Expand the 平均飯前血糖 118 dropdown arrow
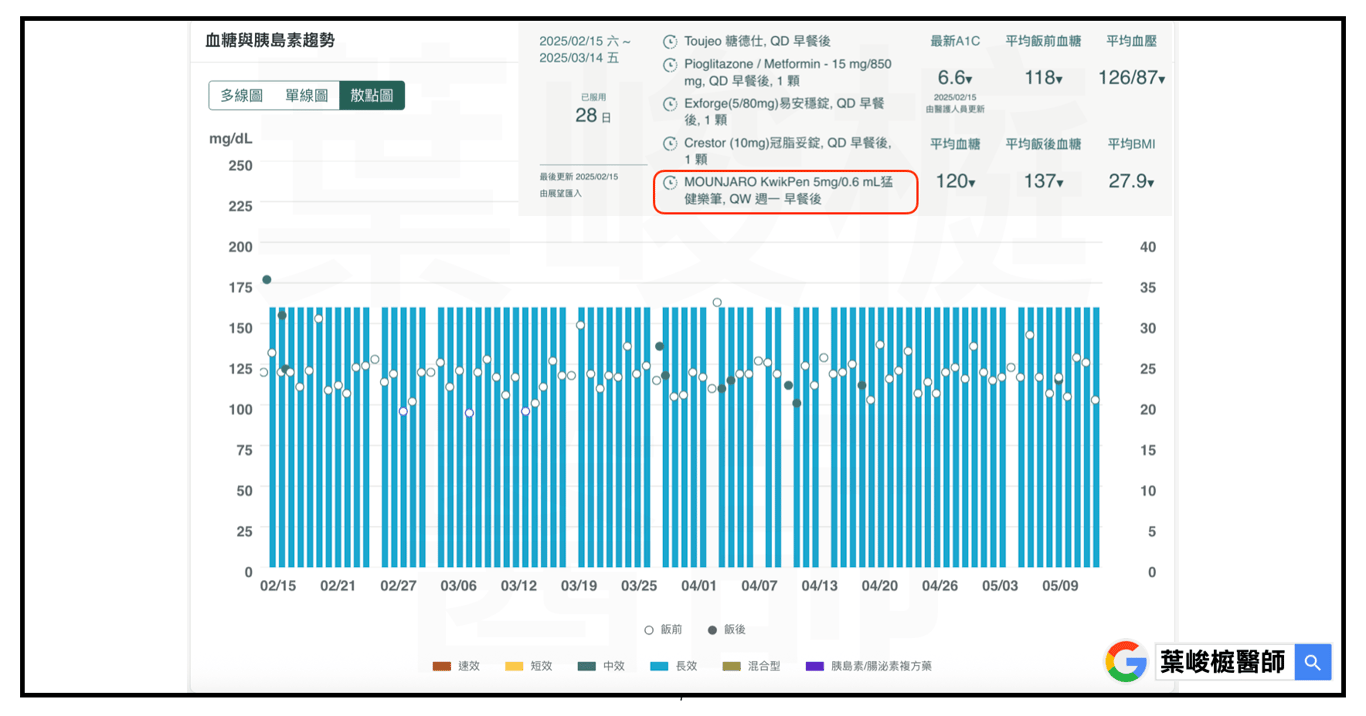 (x=1059, y=79)
